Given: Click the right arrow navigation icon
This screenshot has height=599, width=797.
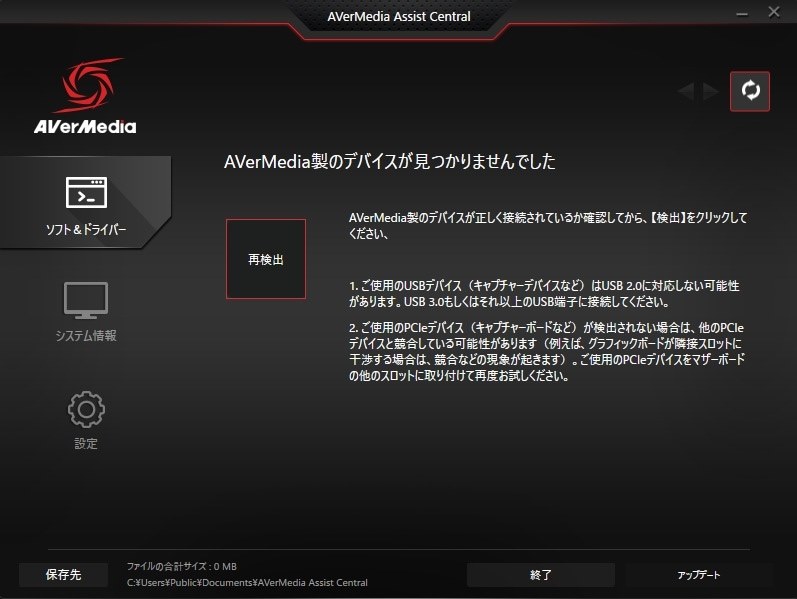Looking at the screenshot, I should (x=710, y=92).
